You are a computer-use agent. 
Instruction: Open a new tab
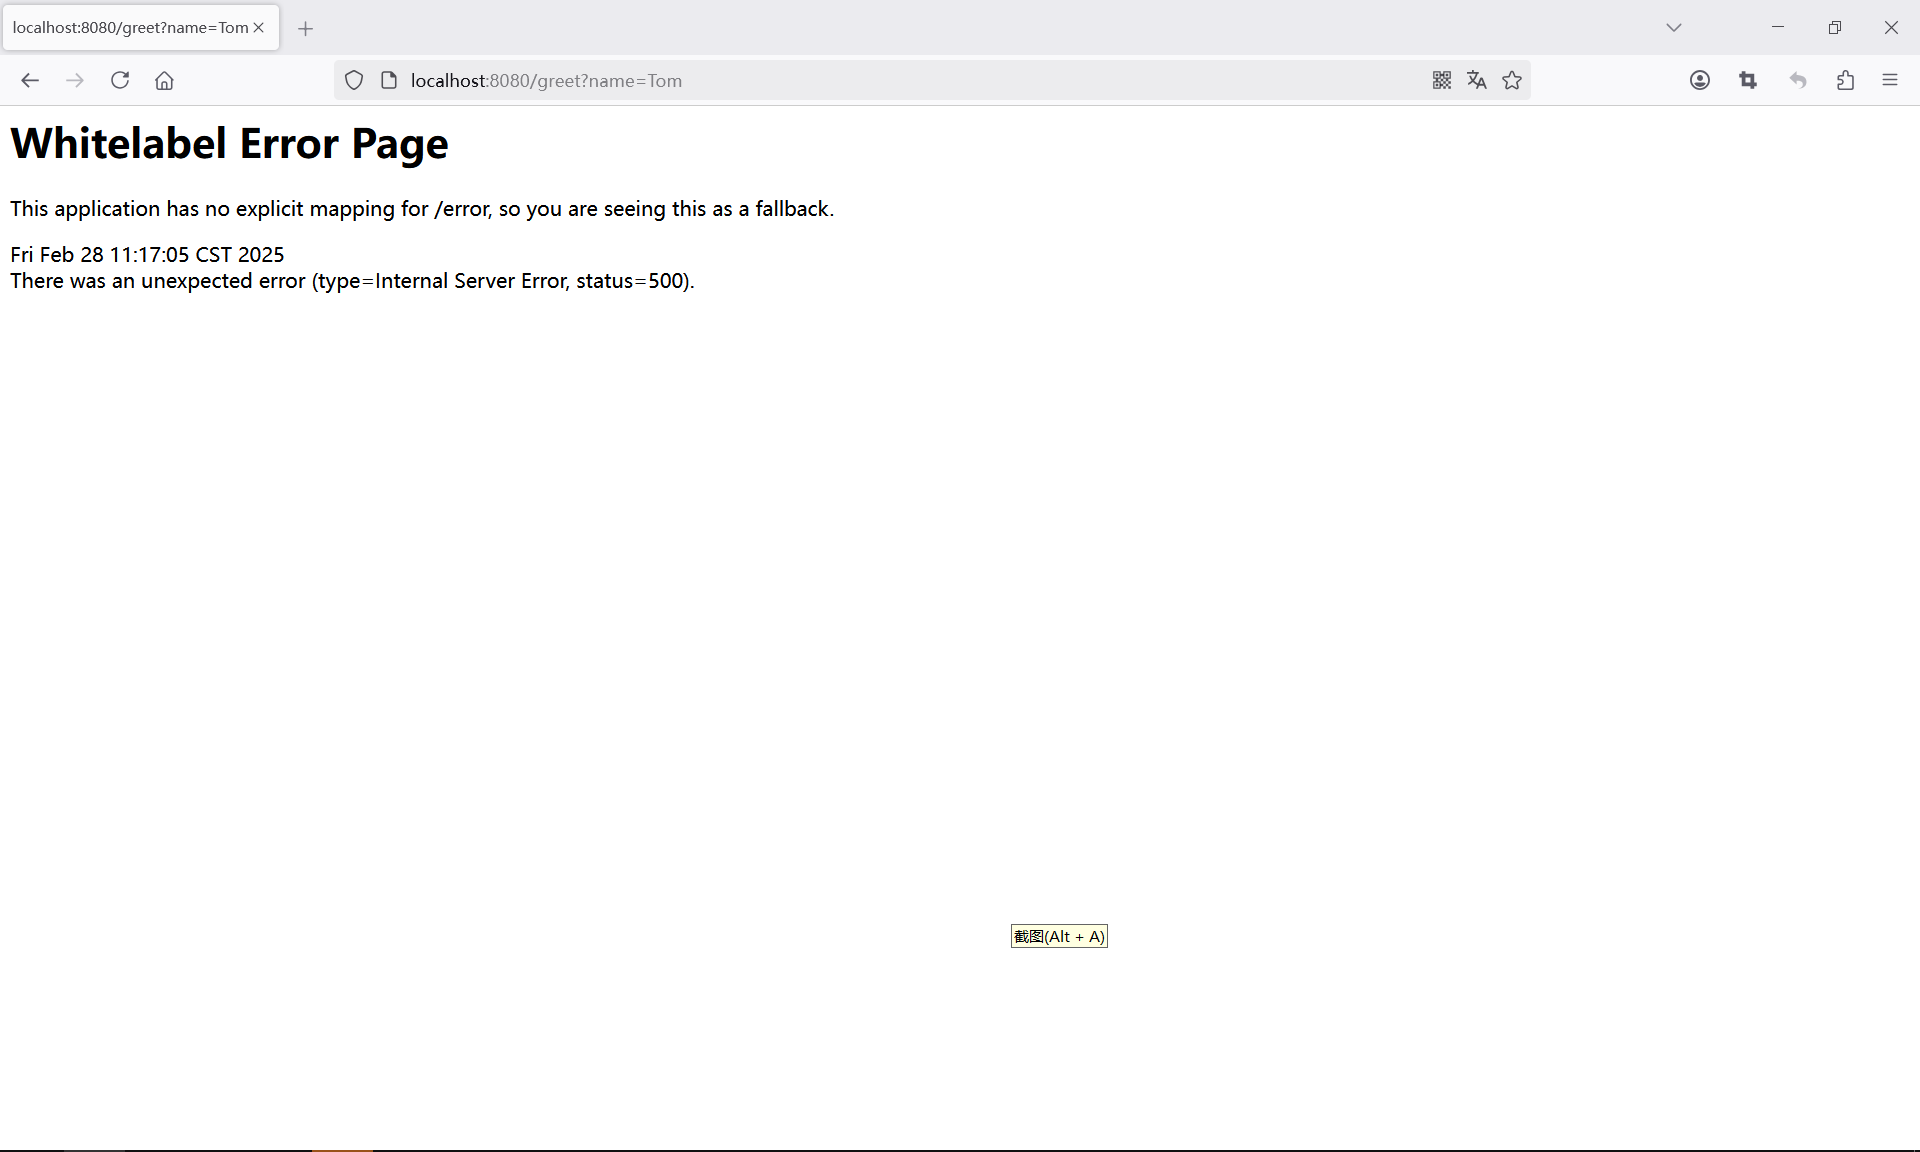coord(305,28)
